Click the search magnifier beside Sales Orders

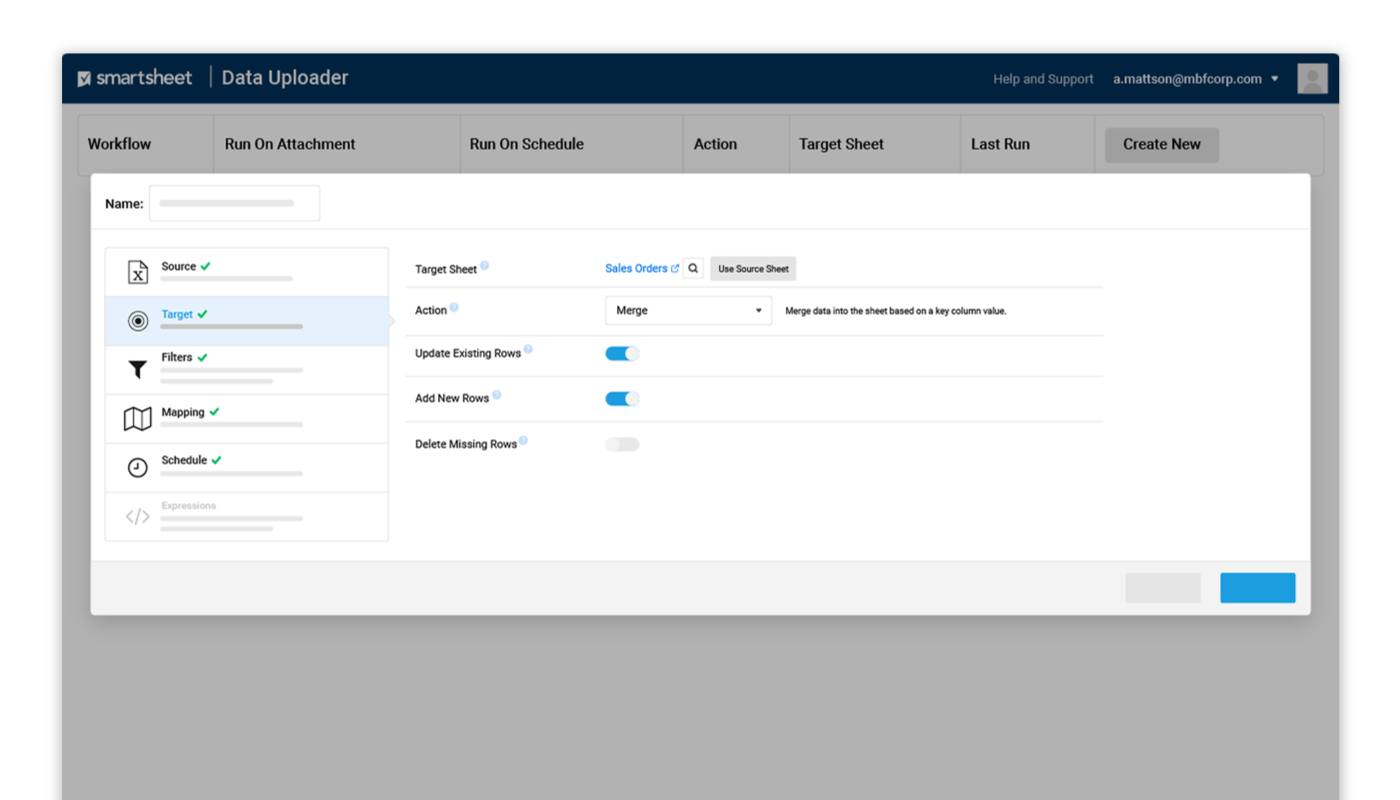[x=693, y=269]
